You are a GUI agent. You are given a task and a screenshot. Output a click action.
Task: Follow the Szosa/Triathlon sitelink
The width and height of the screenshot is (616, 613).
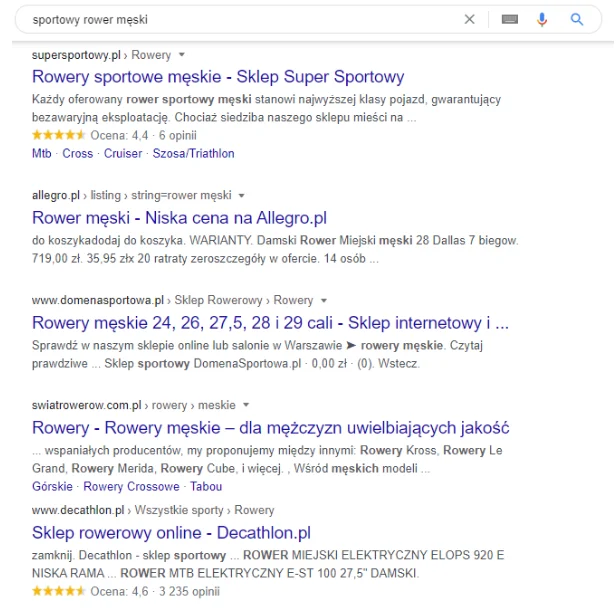click(193, 153)
